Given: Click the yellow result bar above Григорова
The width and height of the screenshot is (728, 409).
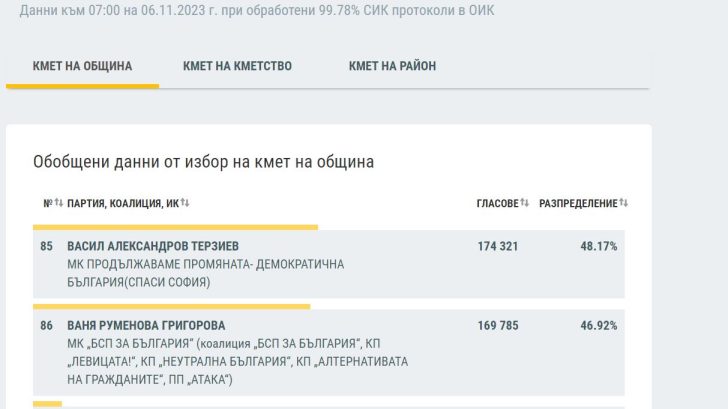Looking at the screenshot, I should (171, 306).
